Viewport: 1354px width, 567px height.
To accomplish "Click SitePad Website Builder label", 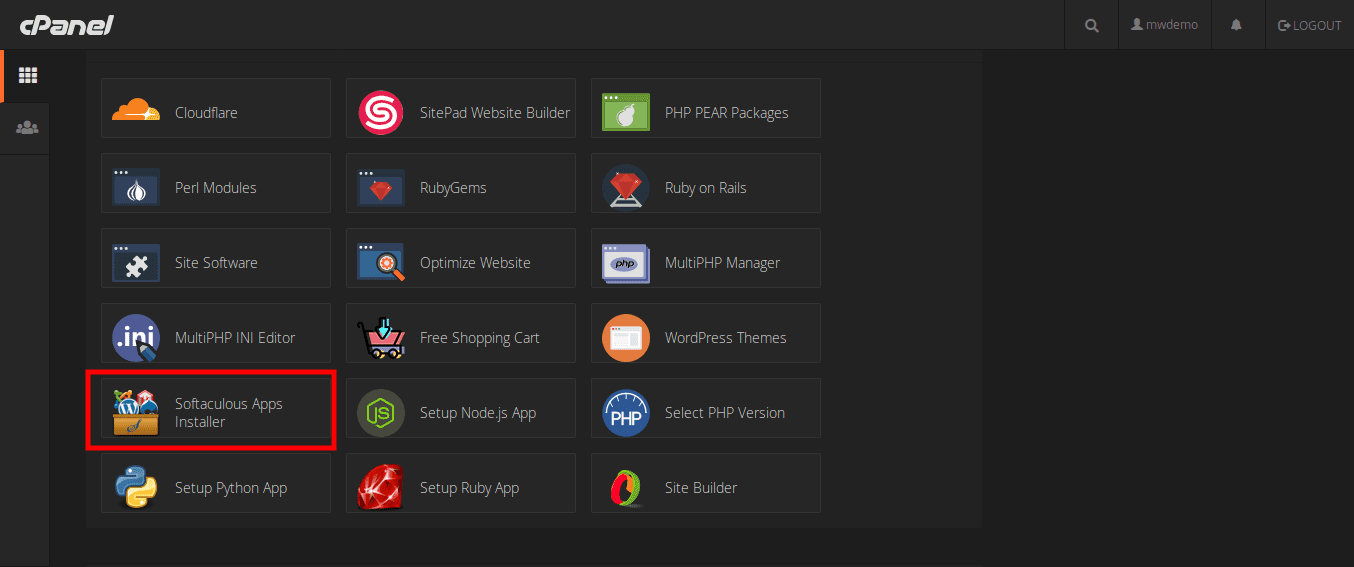I will (x=495, y=113).
